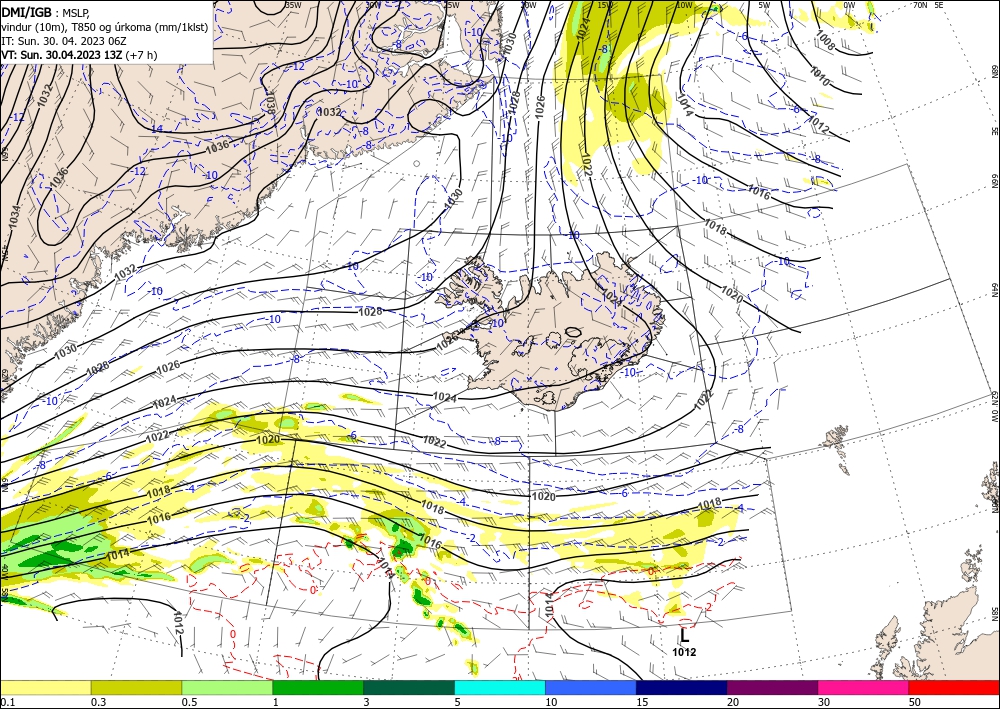
Task: Click the 1038 isobar label
Action: pyautogui.click(x=270, y=103)
